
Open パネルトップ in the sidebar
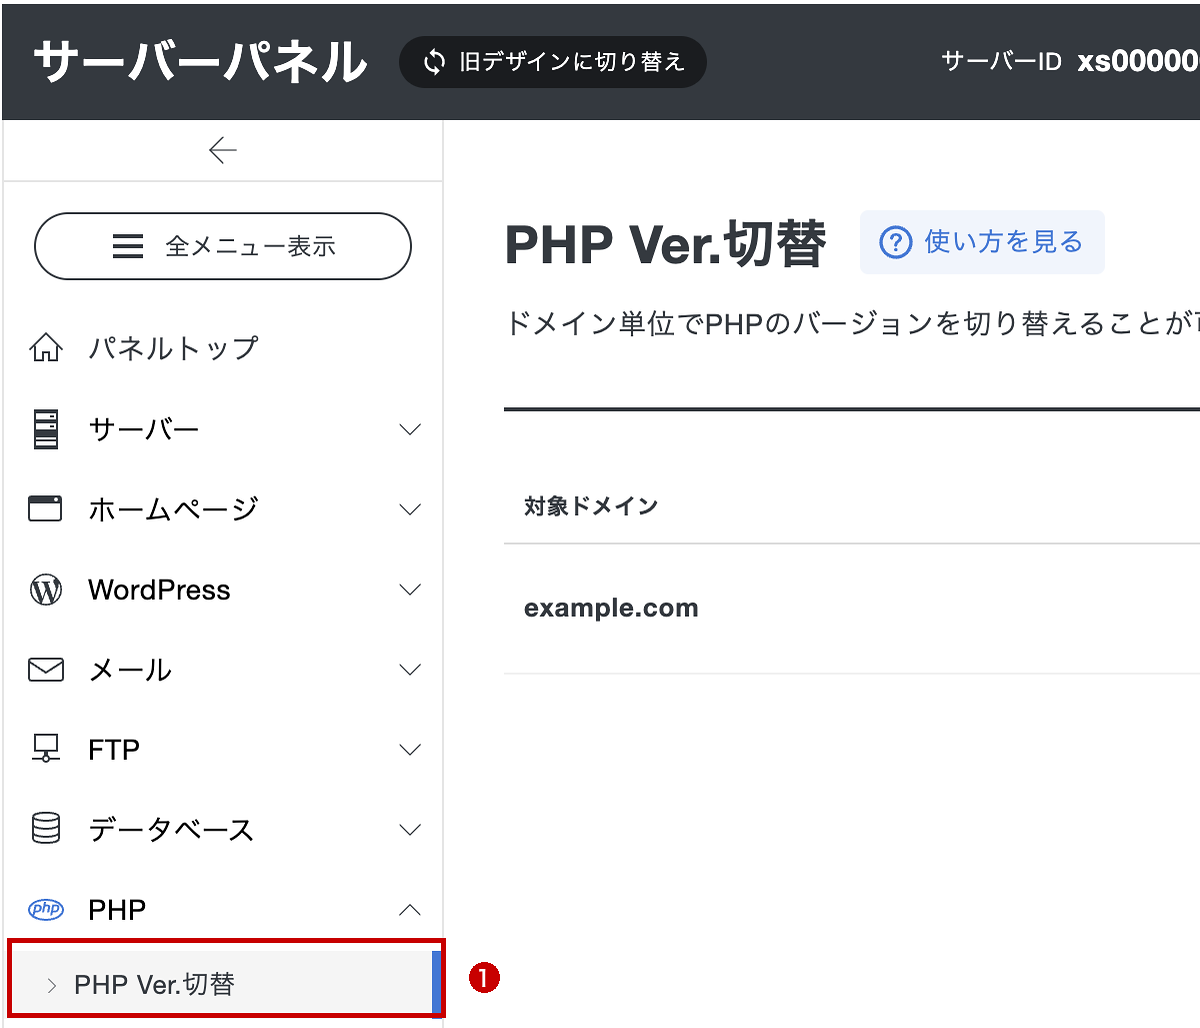(173, 348)
